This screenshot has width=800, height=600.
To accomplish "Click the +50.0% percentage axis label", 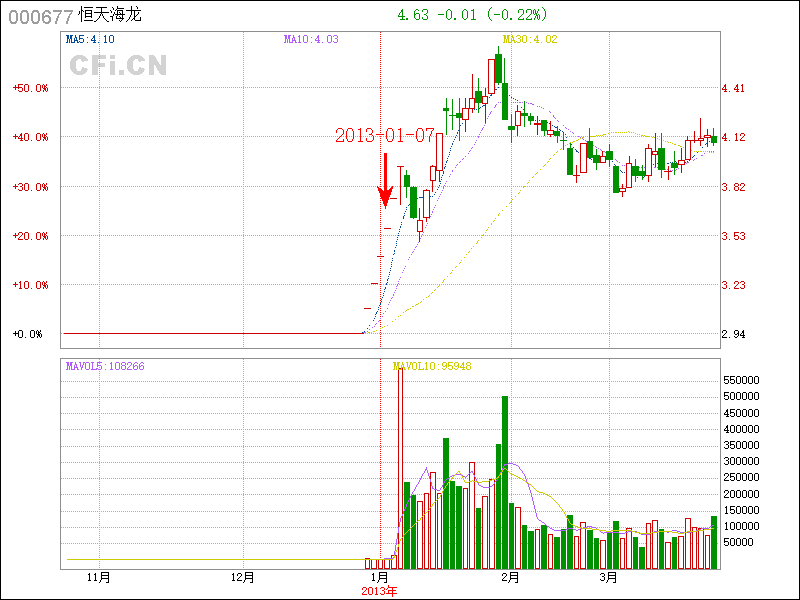I will click(30, 88).
